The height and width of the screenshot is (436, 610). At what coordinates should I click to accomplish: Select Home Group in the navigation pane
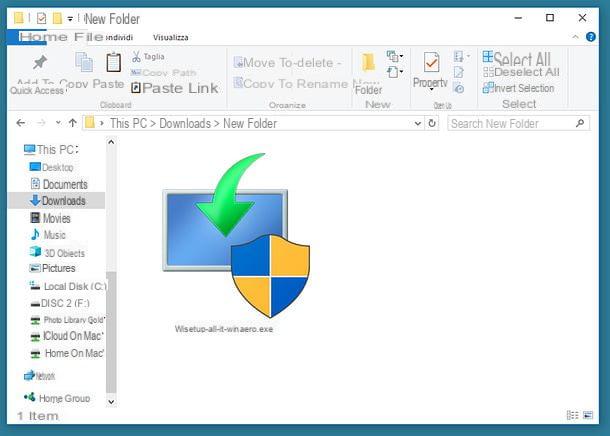click(x=57, y=398)
